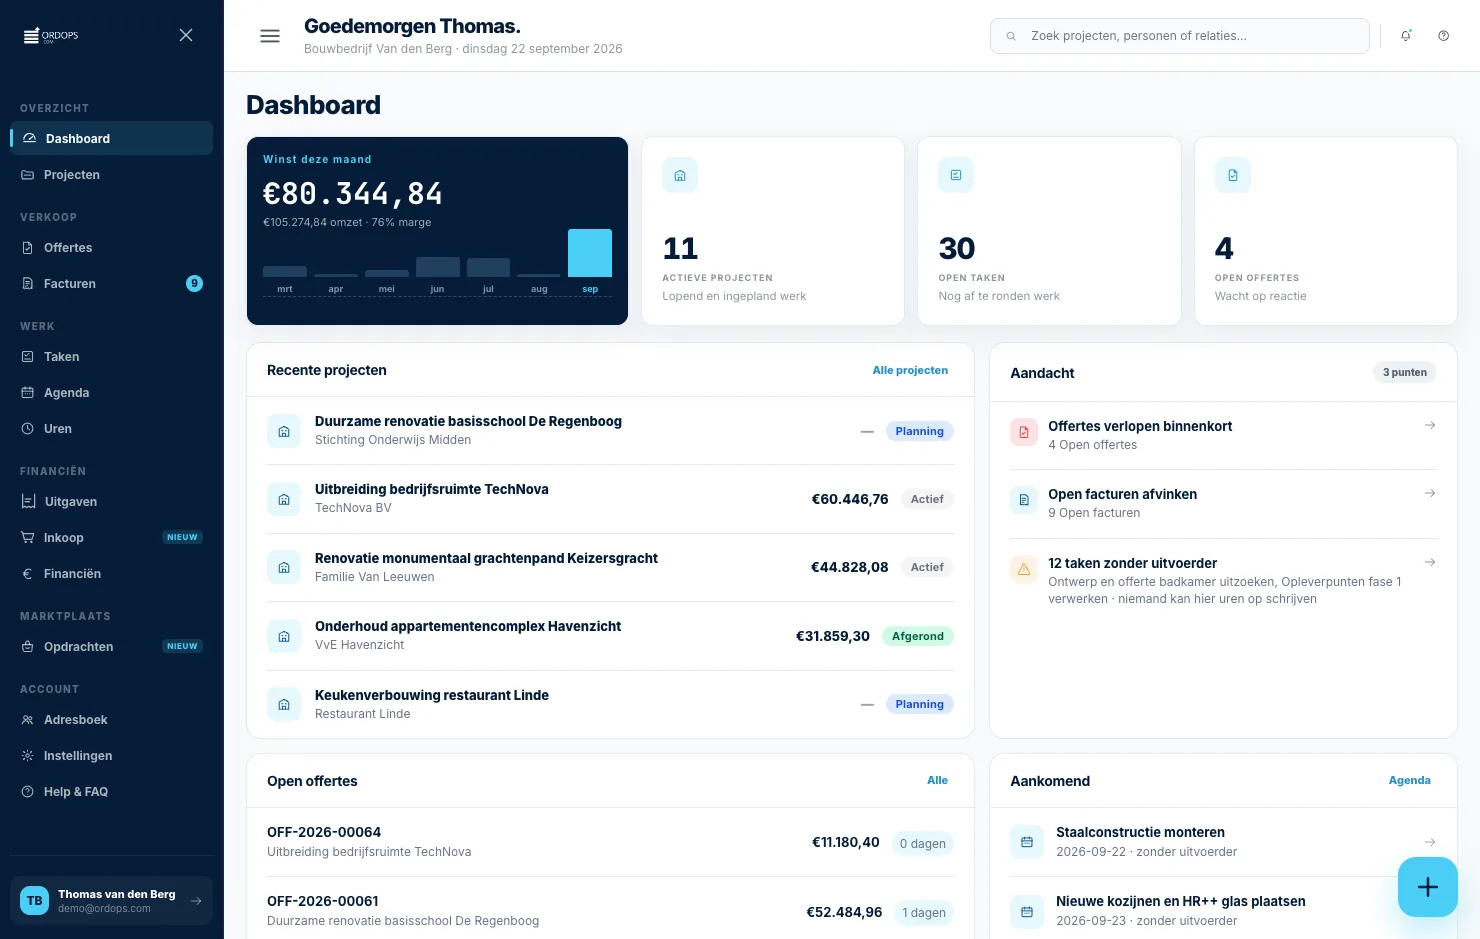Expand Open facturen afvinken arrow
Screen dimensions: 1480x939
click(x=1430, y=493)
